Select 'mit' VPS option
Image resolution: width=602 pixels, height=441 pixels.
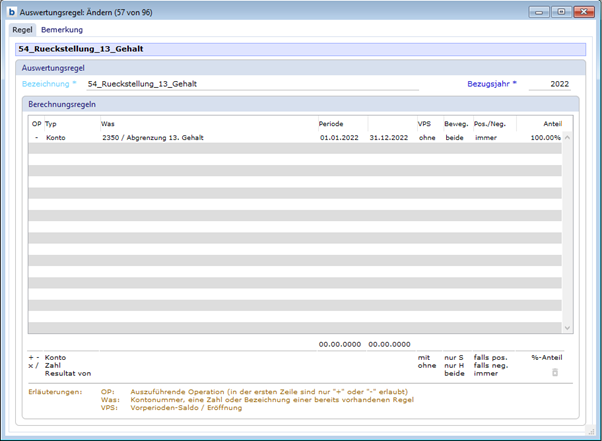[x=424, y=357]
